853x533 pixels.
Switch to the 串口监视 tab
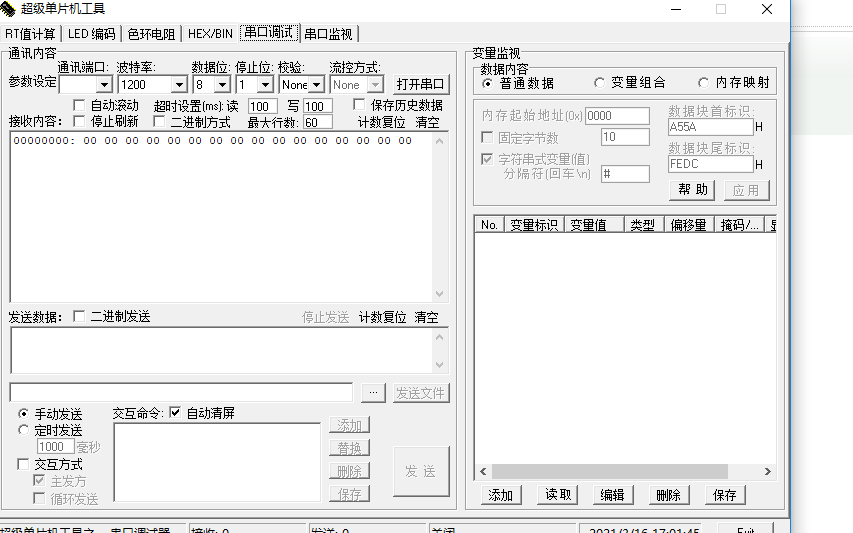point(329,33)
